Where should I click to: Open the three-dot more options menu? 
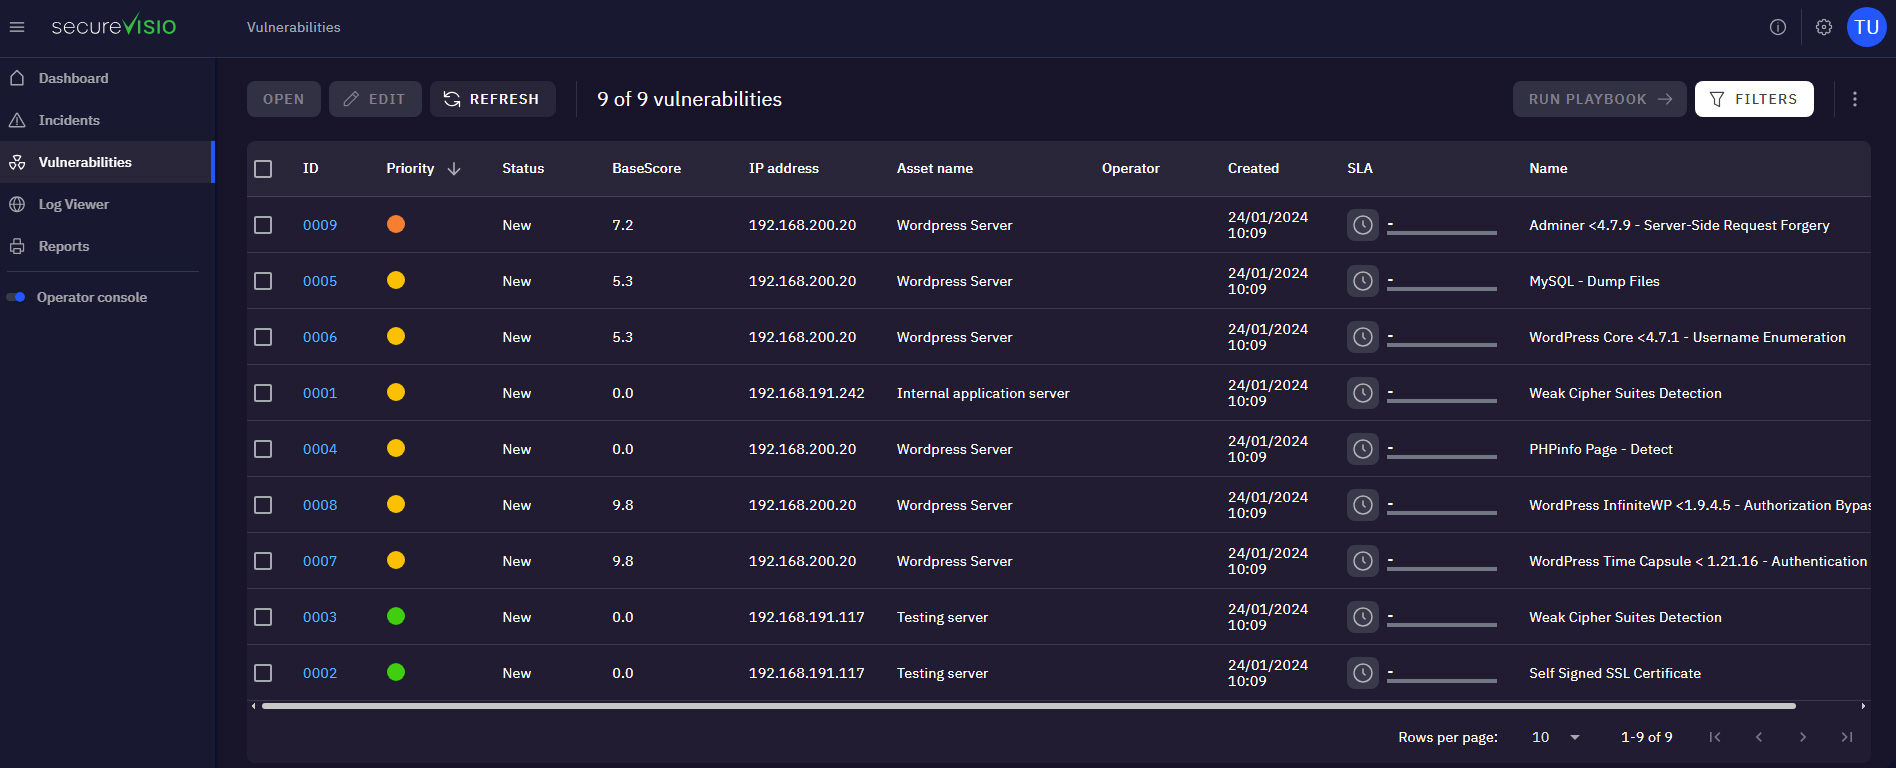click(1855, 99)
